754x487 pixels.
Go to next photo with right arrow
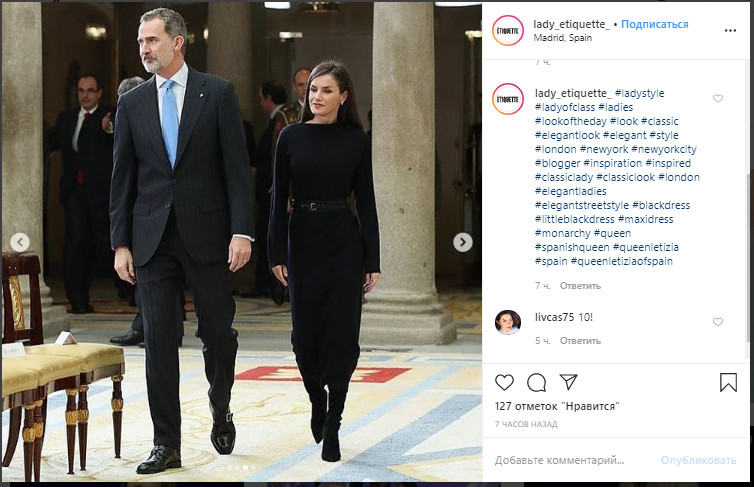[x=463, y=242]
